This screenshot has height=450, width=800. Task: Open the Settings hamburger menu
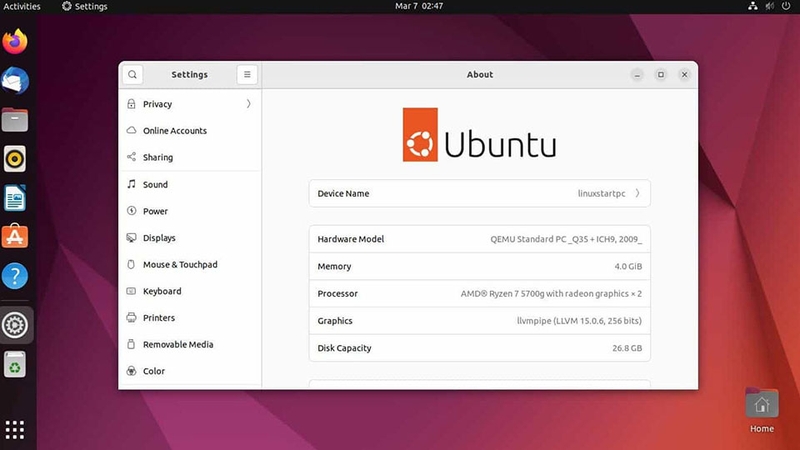(x=247, y=74)
